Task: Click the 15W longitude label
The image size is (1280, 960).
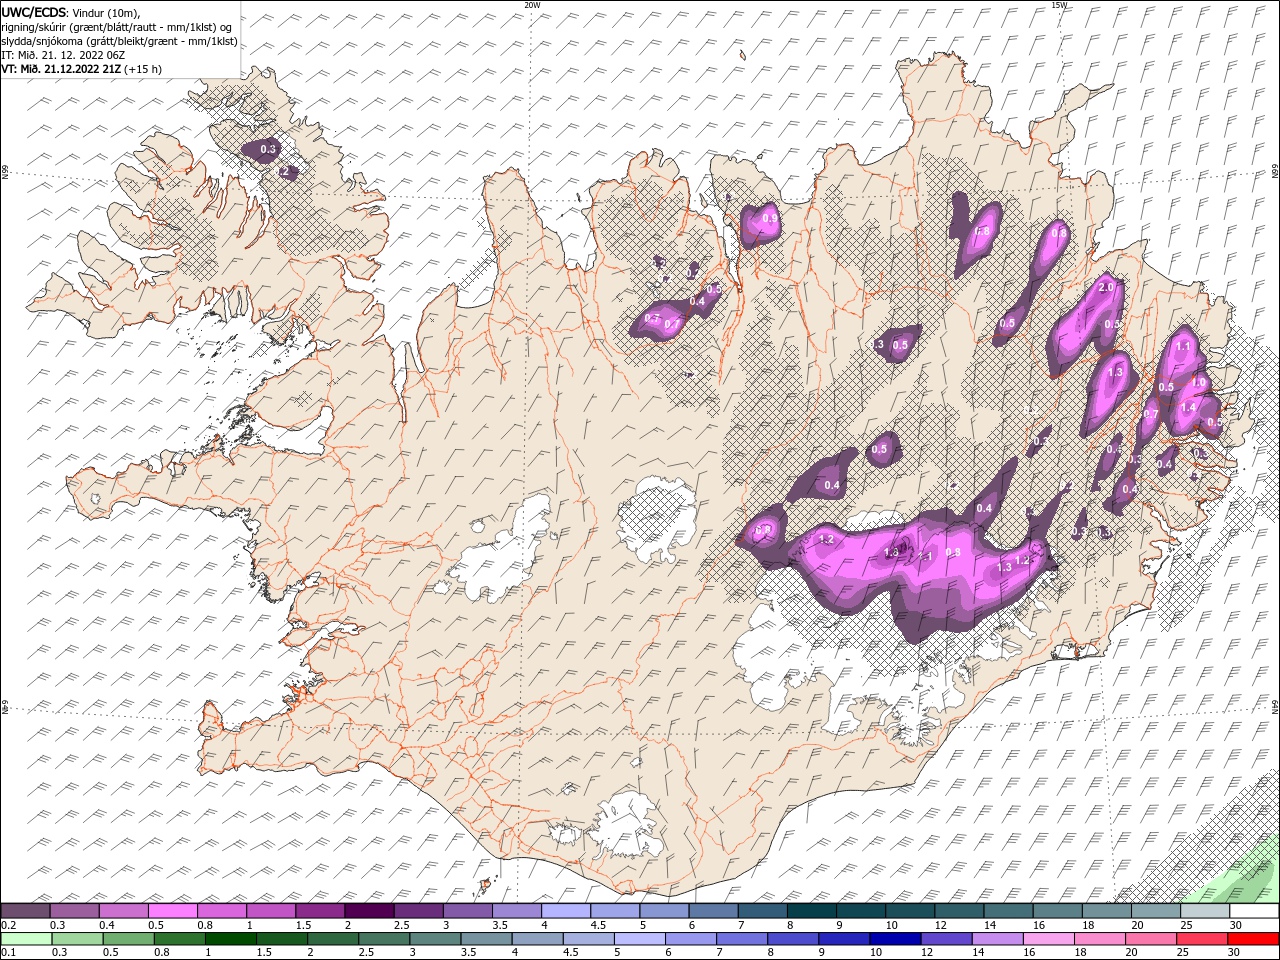Action: click(1059, 5)
